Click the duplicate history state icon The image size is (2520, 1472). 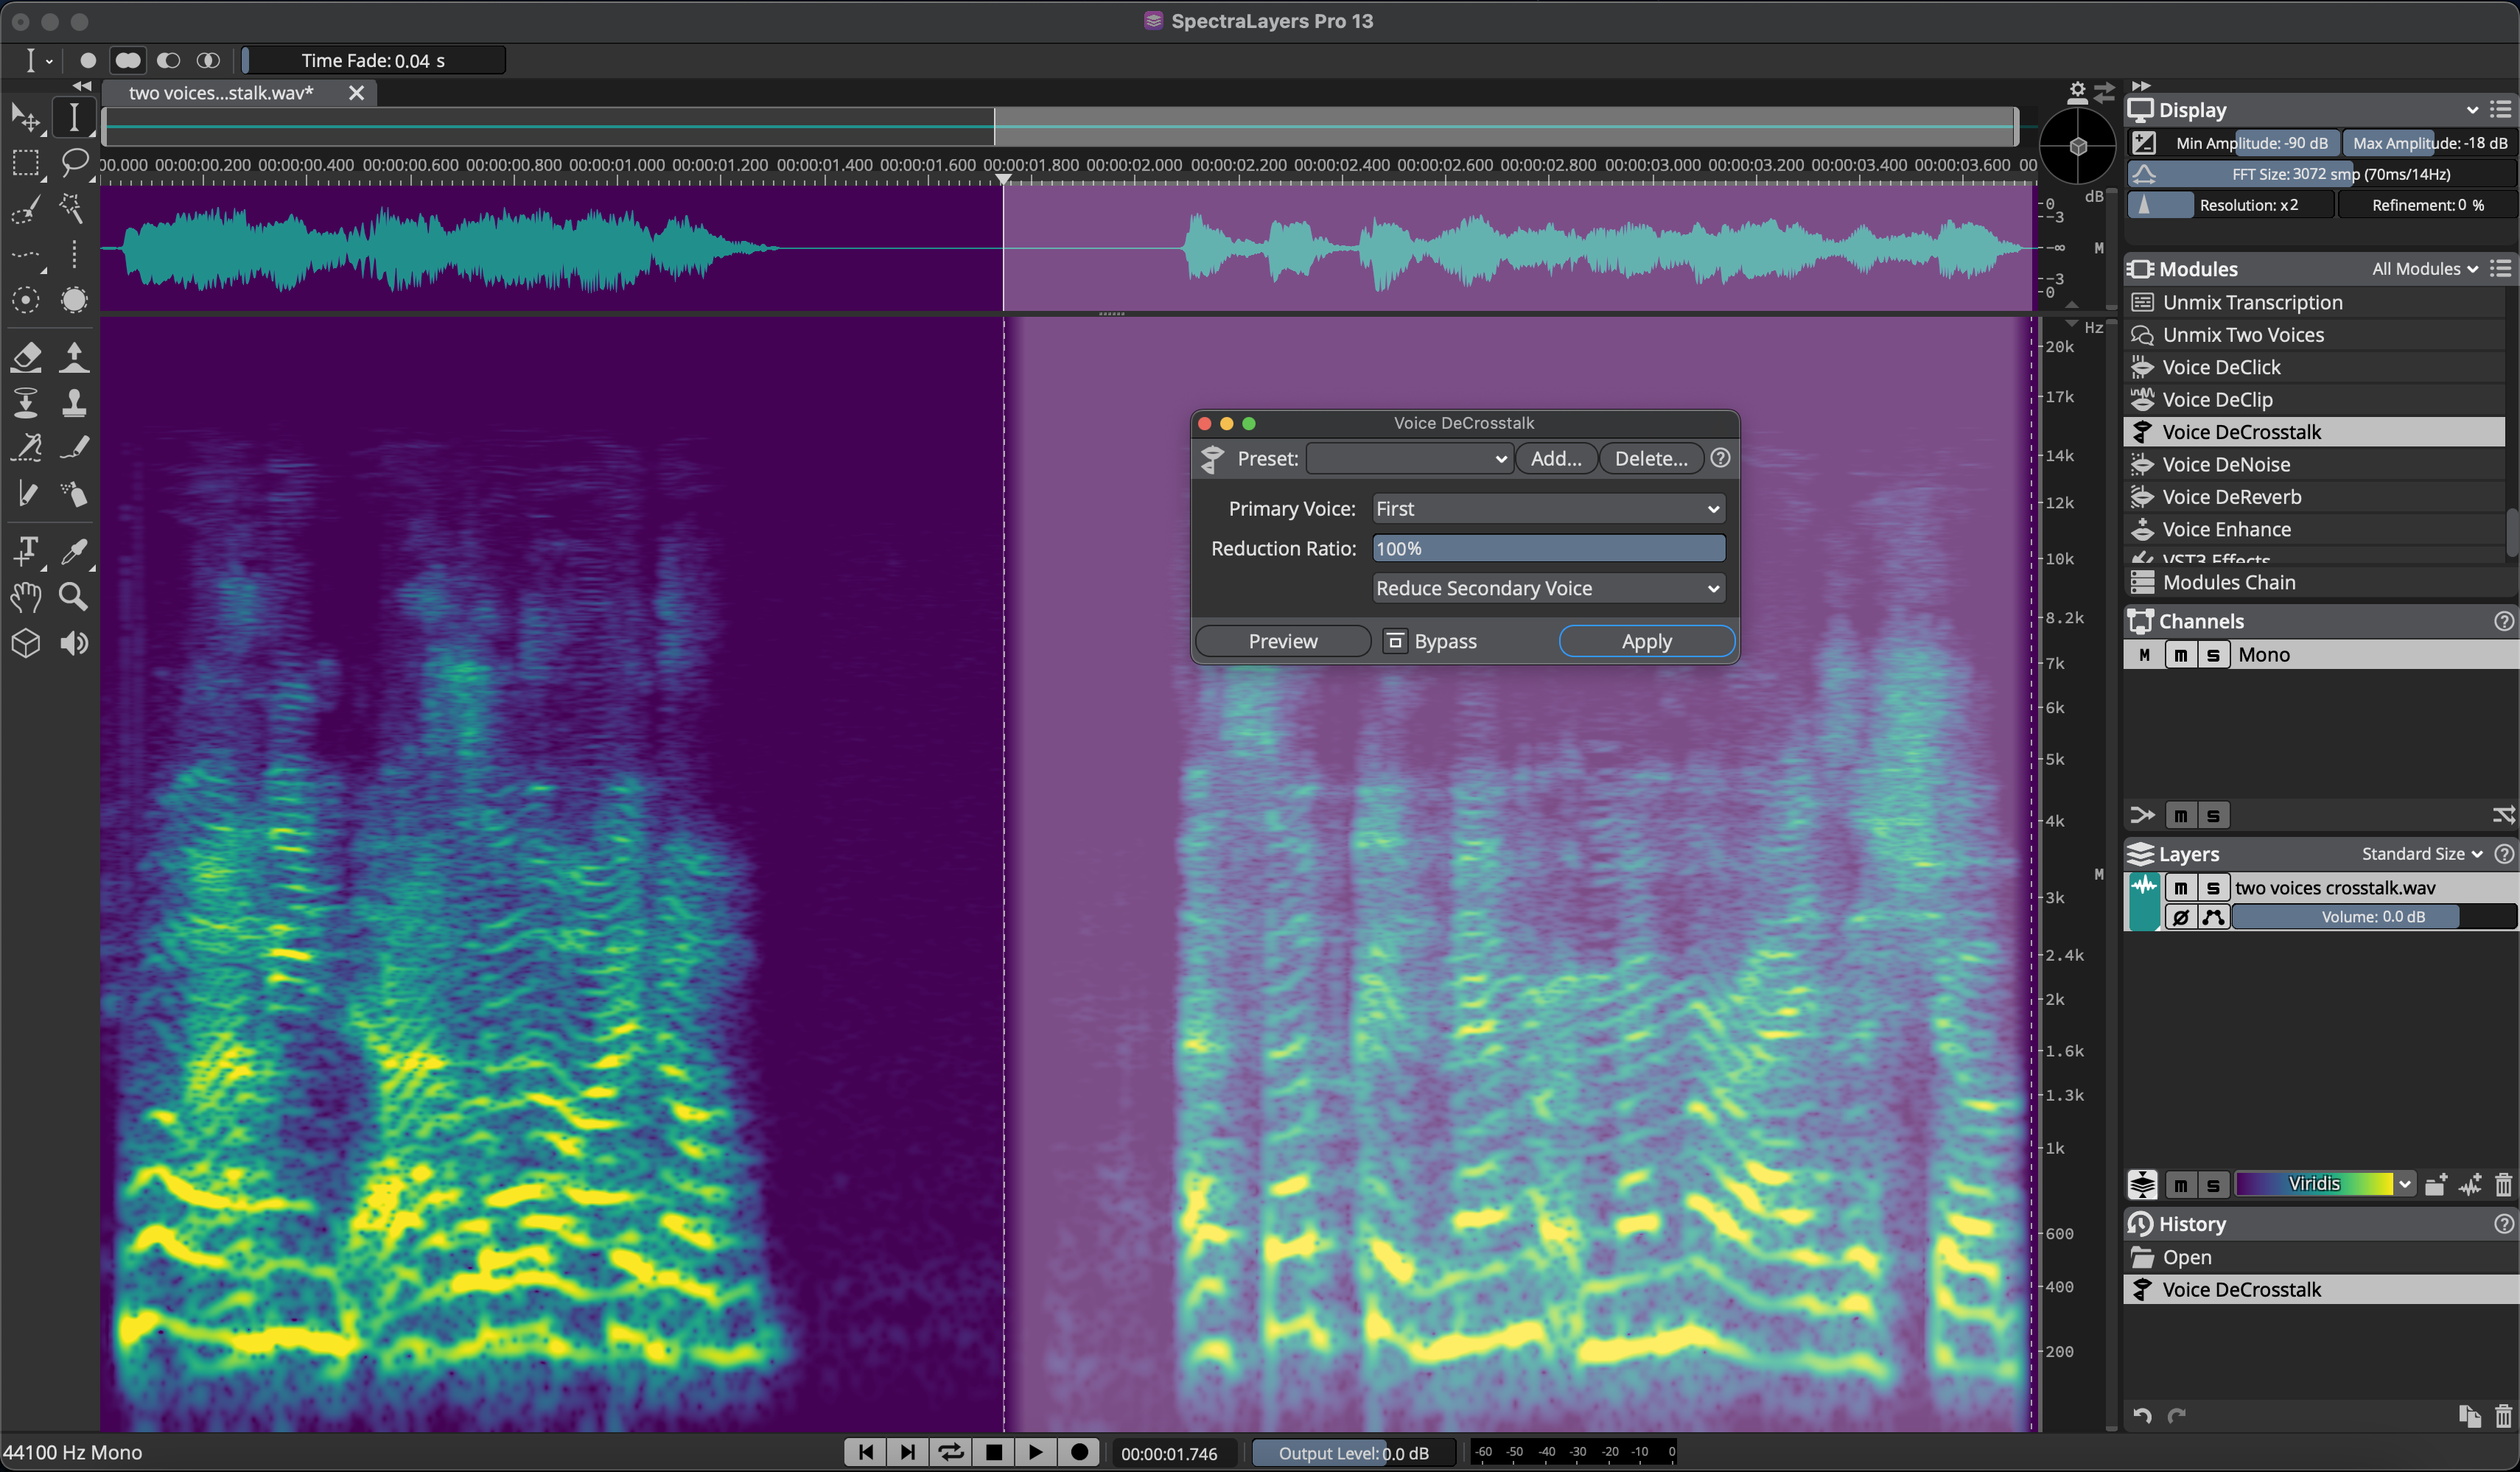click(2470, 1416)
